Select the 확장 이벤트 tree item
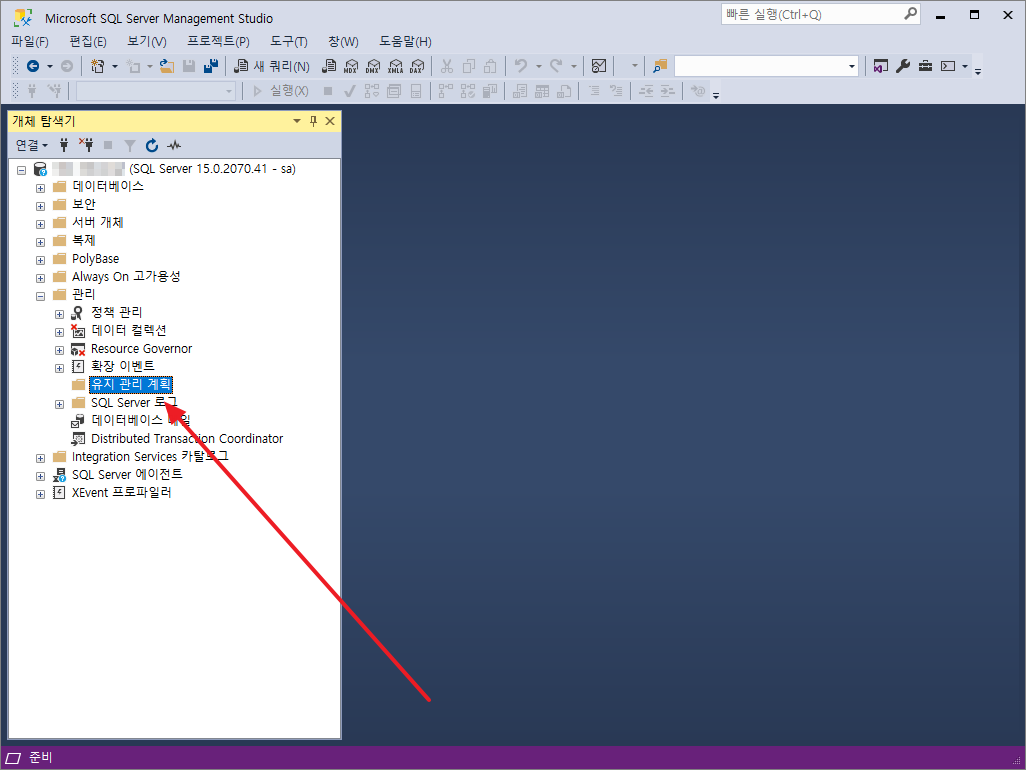 click(122, 366)
